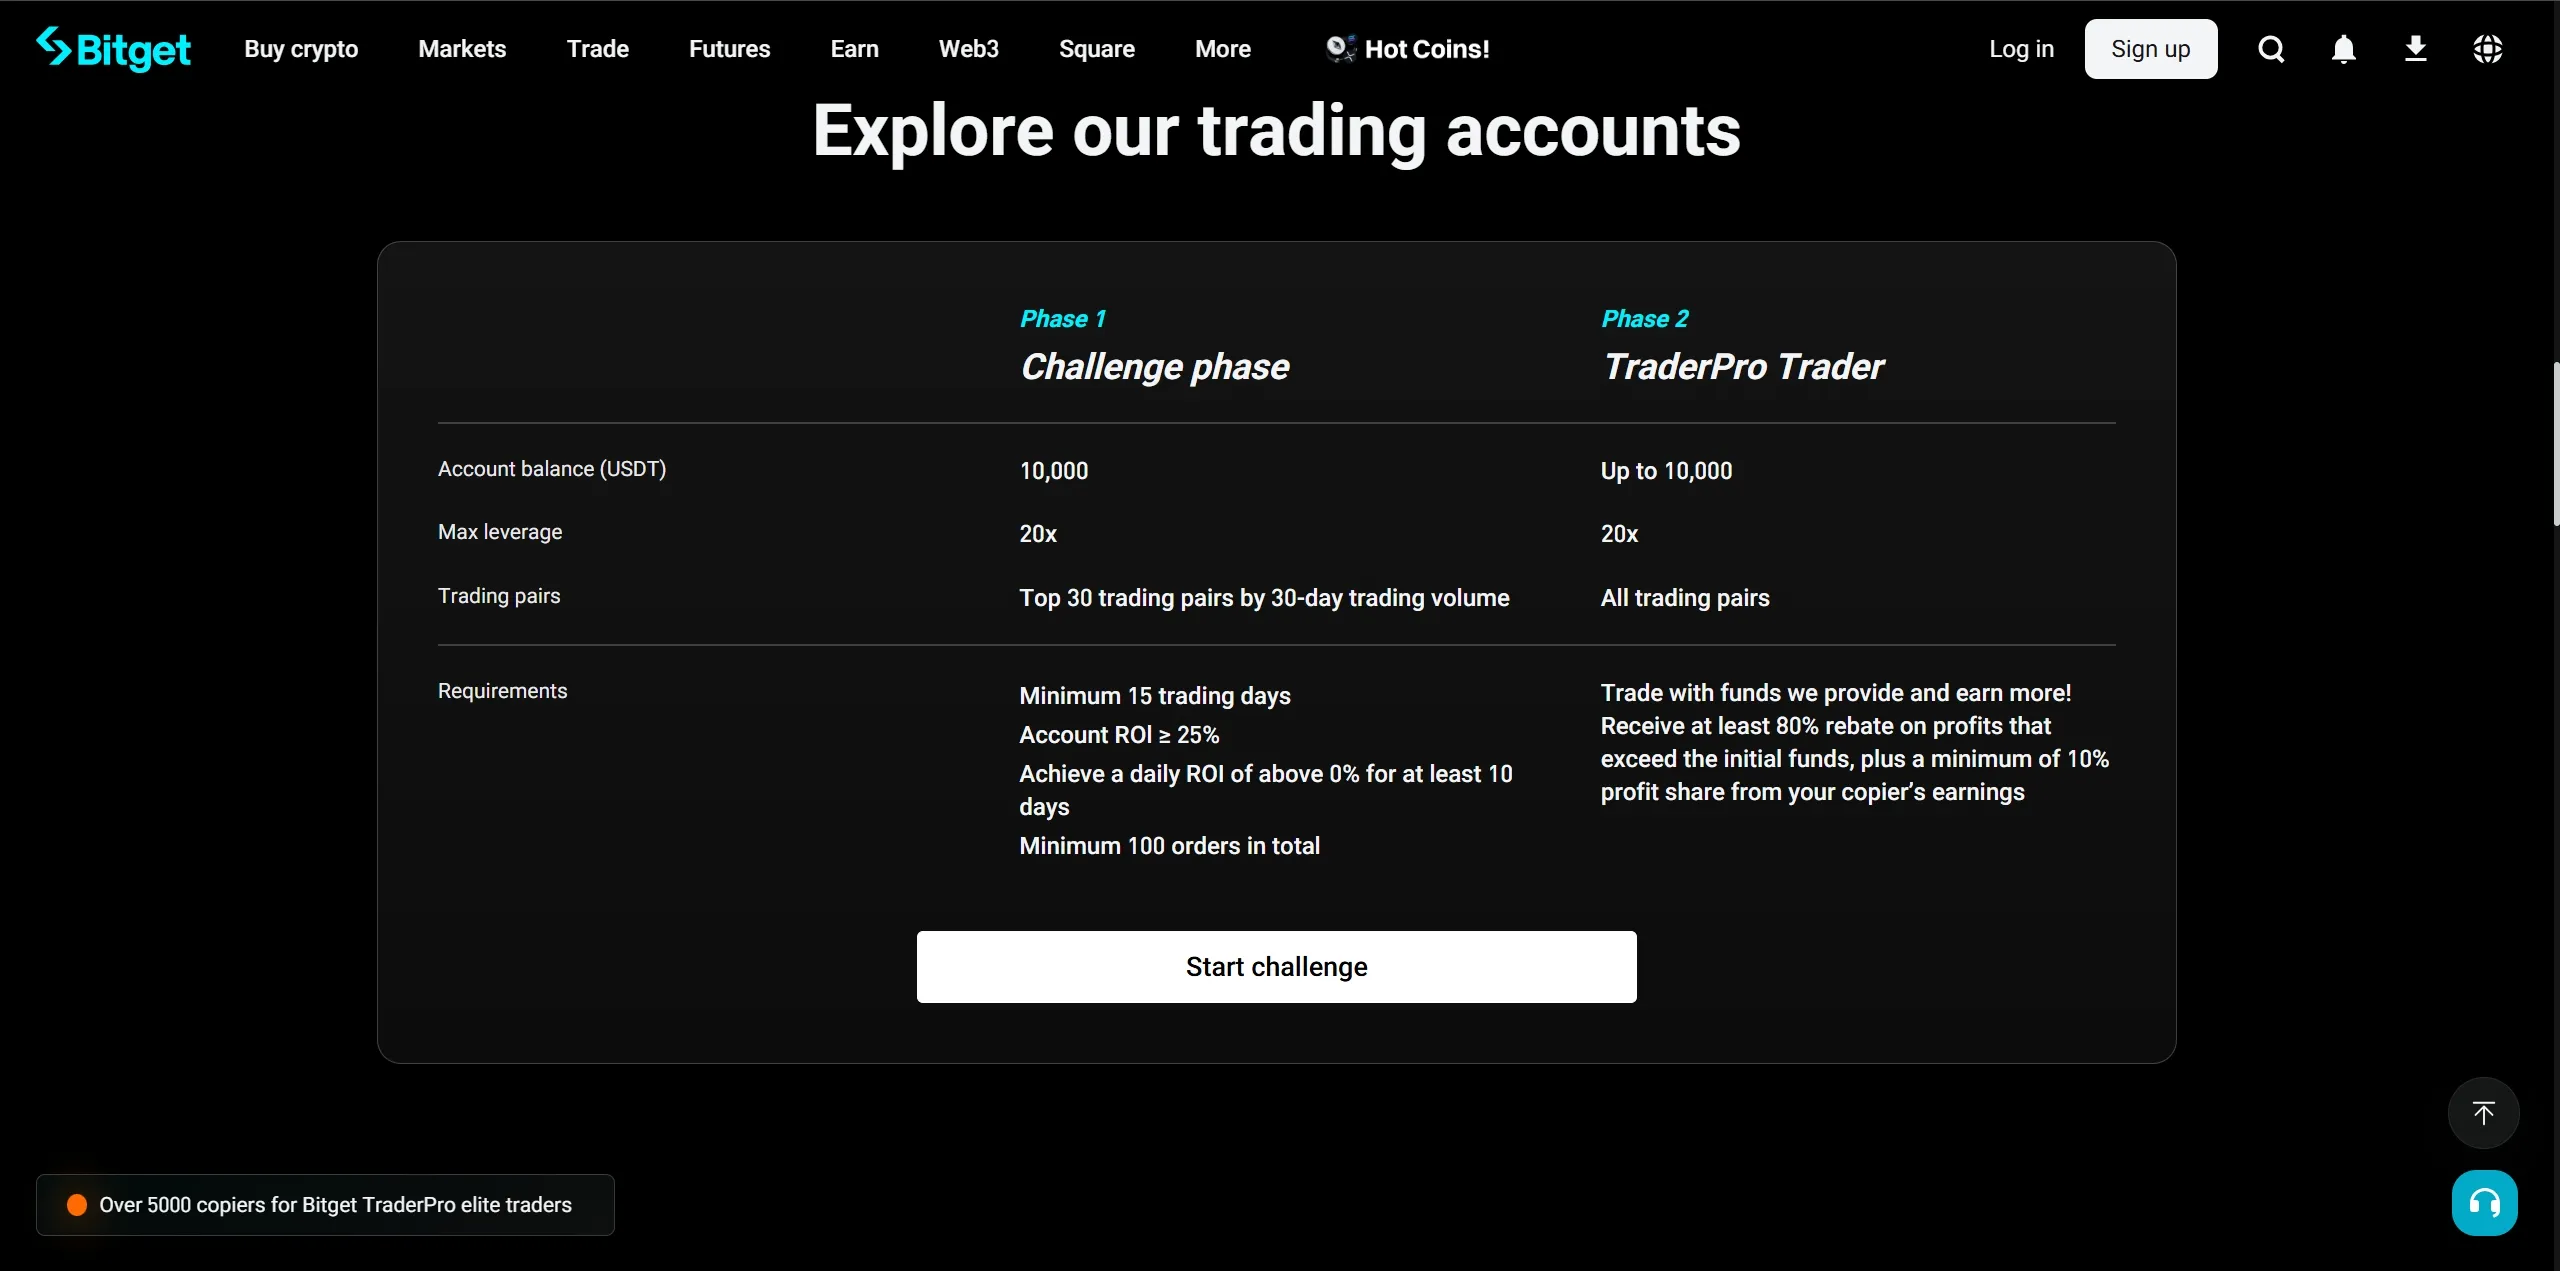The image size is (2560, 1271).
Task: Open the Trade menu item
Action: pos(597,49)
